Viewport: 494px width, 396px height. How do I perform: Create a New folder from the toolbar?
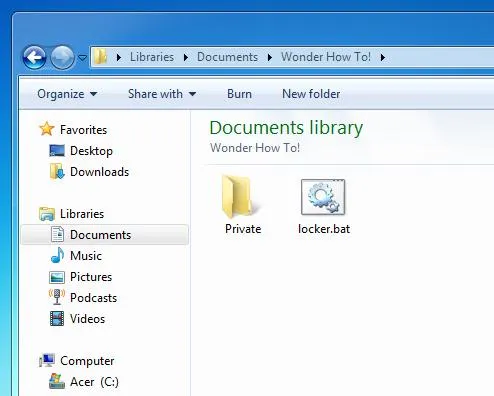tap(311, 94)
